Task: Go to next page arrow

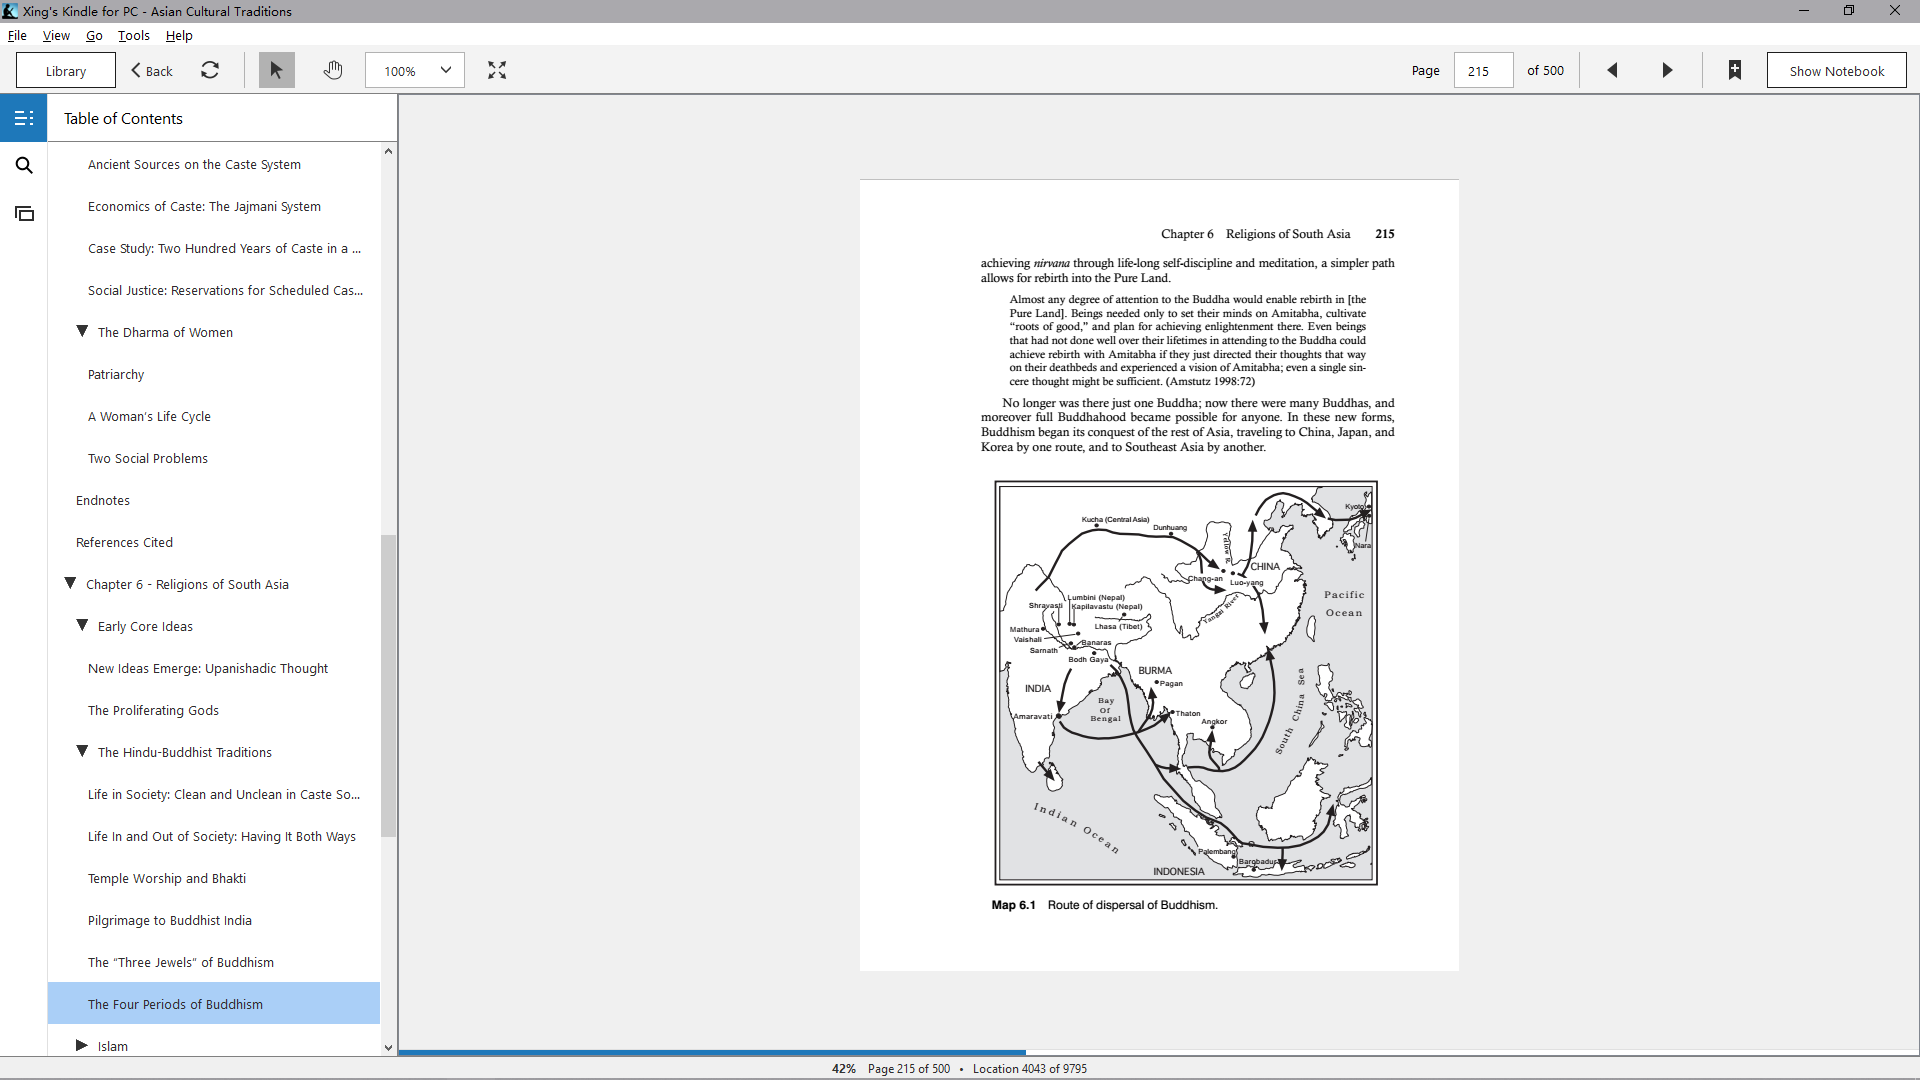Action: click(x=1667, y=70)
